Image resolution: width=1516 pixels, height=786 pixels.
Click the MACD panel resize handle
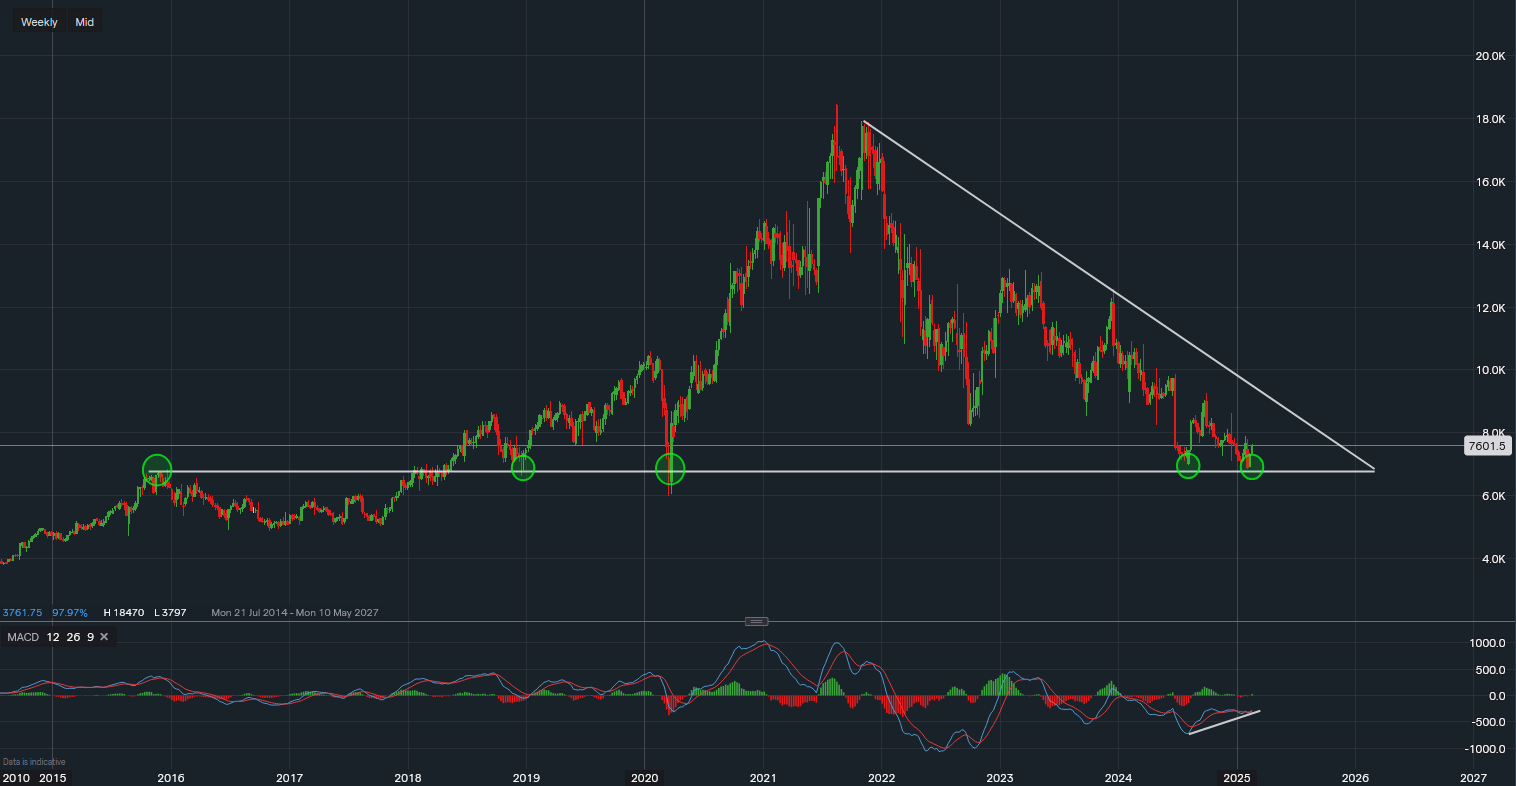[x=757, y=621]
